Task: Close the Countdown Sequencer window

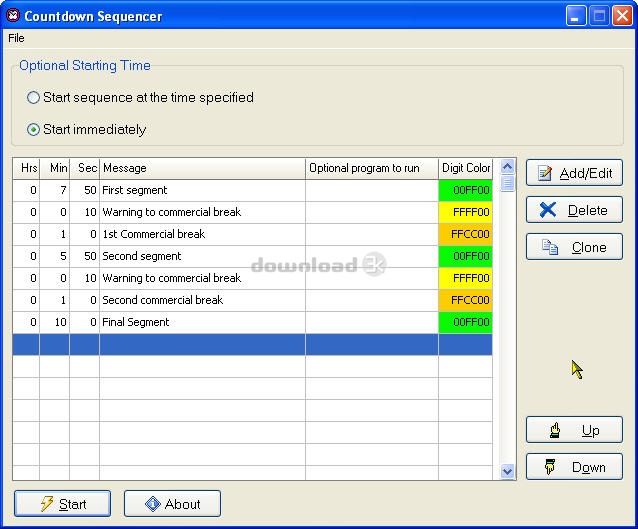Action: pyautogui.click(x=622, y=15)
